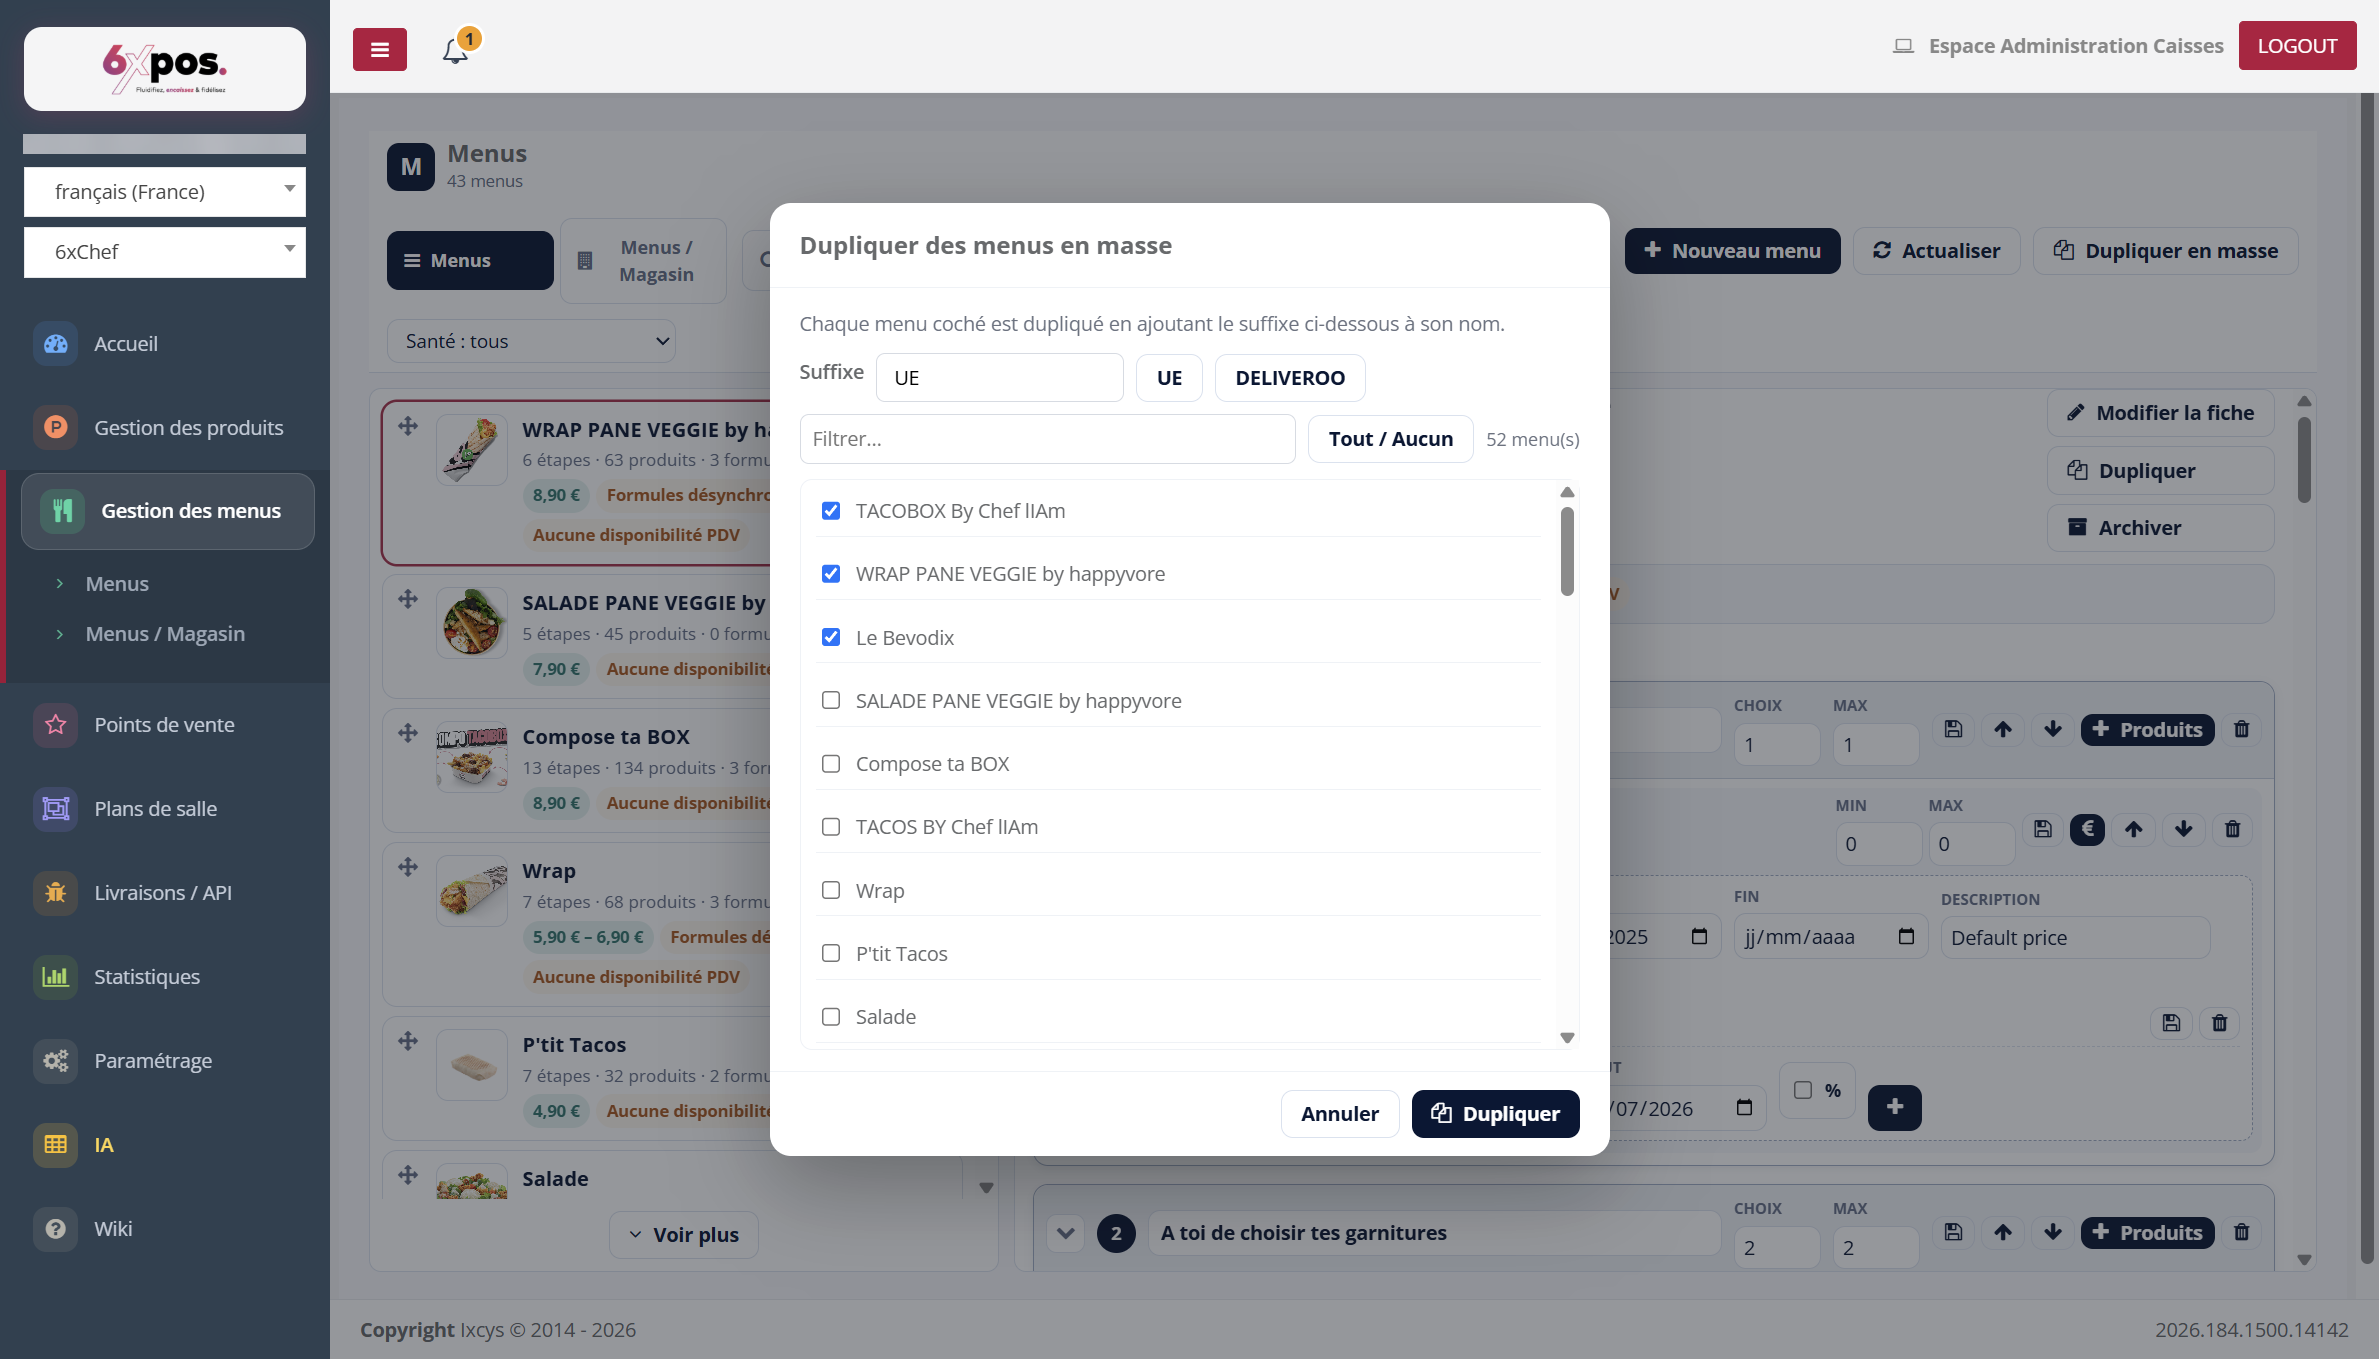Click save icon in the first CHOIX/MAX row
Image resolution: width=2379 pixels, height=1359 pixels.
(x=1953, y=729)
